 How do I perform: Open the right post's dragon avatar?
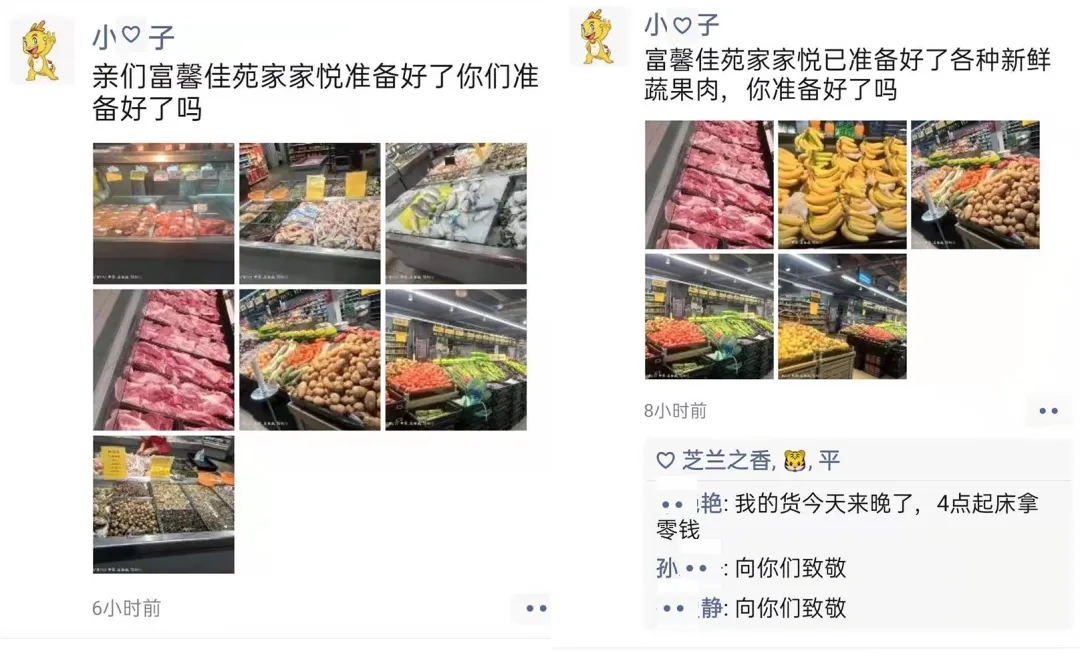pos(598,37)
